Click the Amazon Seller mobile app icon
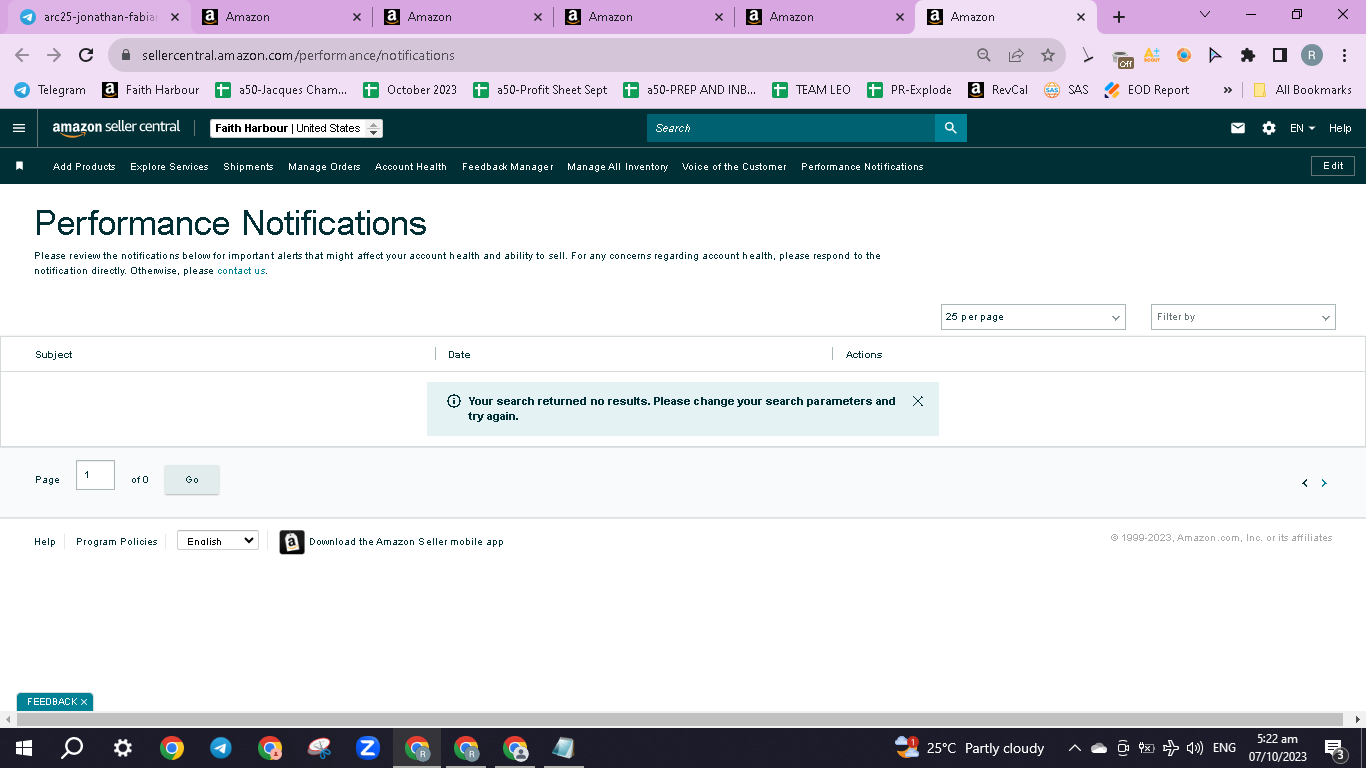This screenshot has height=768, width=1366. coord(292,542)
